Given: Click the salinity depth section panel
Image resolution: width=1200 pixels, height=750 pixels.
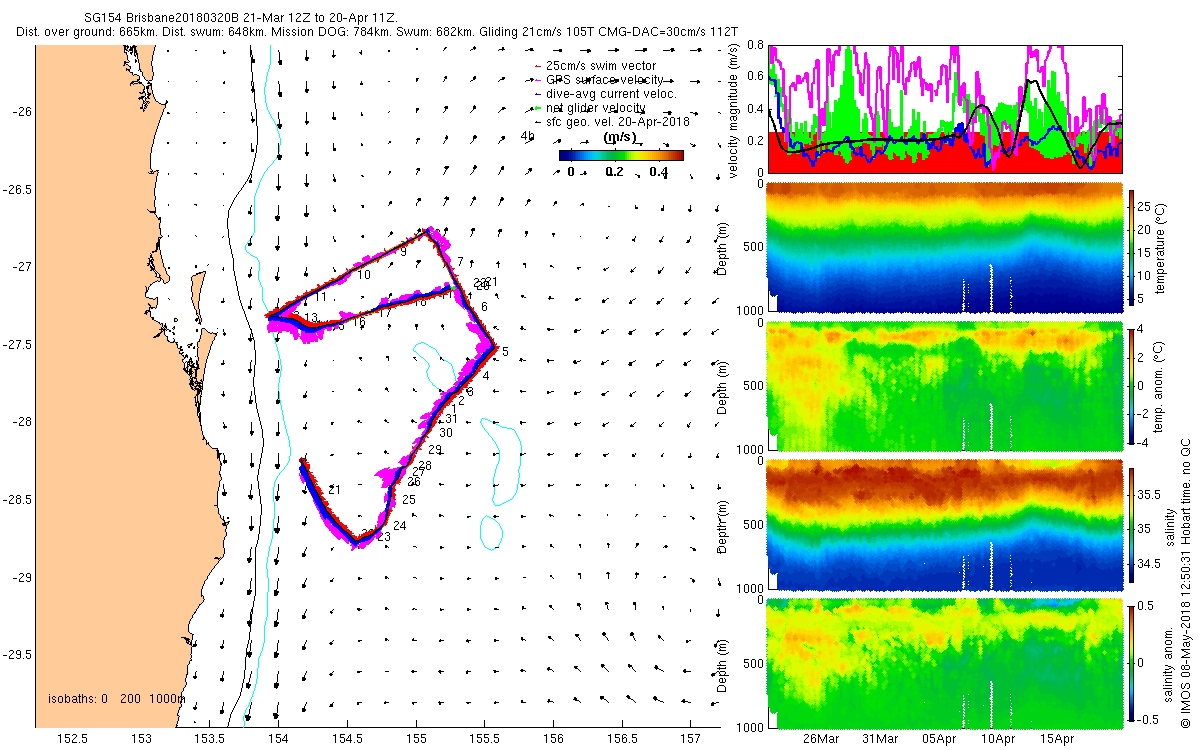Looking at the screenshot, I should [x=944, y=524].
